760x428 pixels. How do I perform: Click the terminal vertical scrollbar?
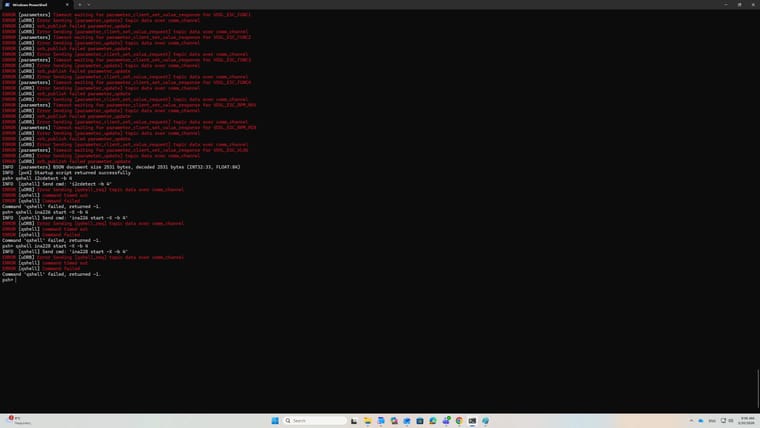point(757,200)
